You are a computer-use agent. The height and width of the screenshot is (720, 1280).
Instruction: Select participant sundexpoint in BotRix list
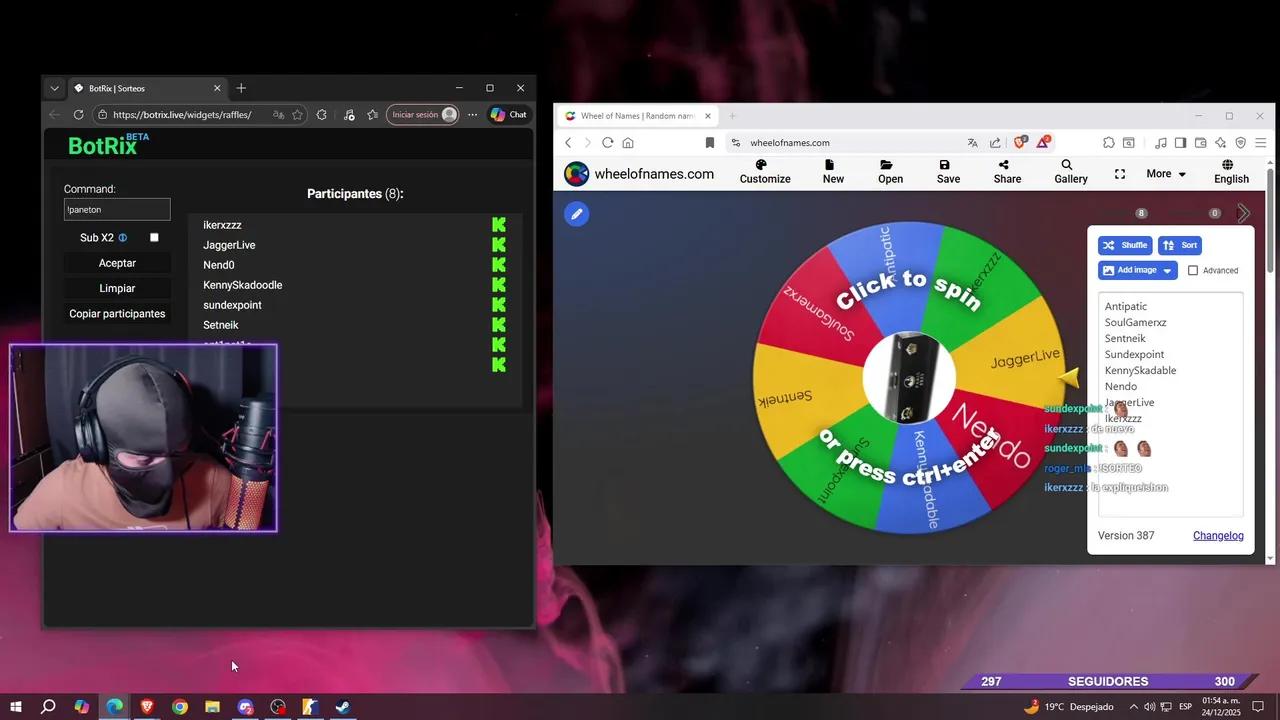point(232,305)
